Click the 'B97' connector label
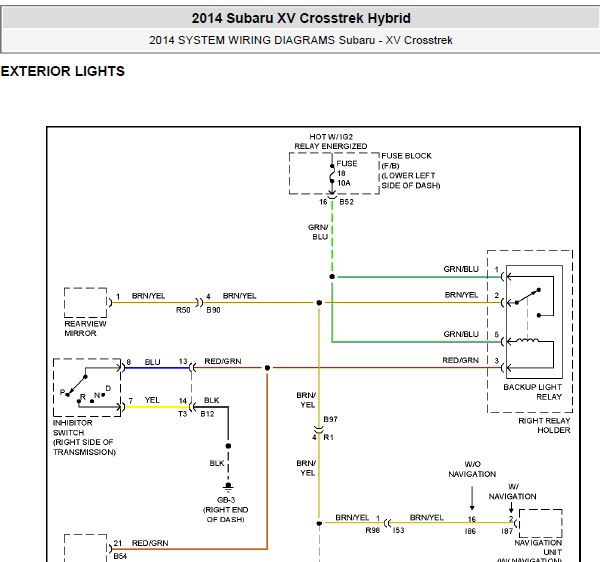The image size is (600, 562). [331, 419]
